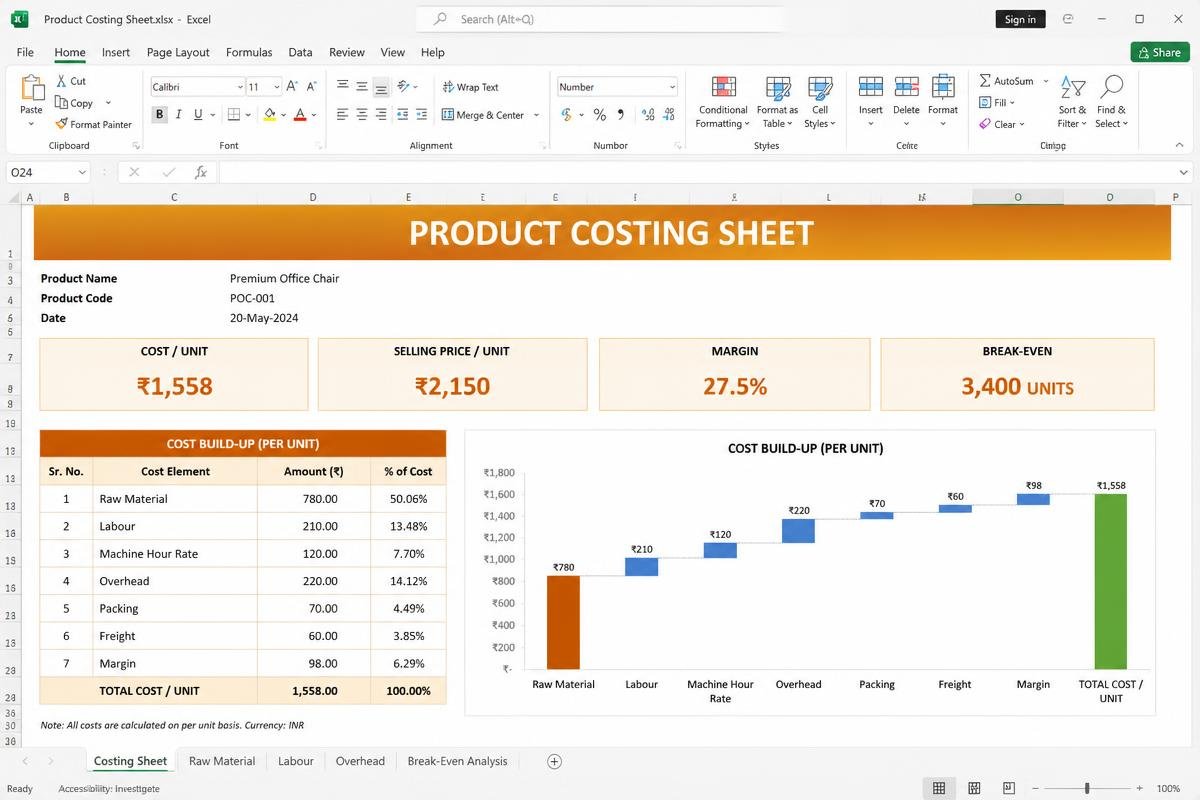
Task: Switch to the Formulas tab
Action: [x=249, y=52]
